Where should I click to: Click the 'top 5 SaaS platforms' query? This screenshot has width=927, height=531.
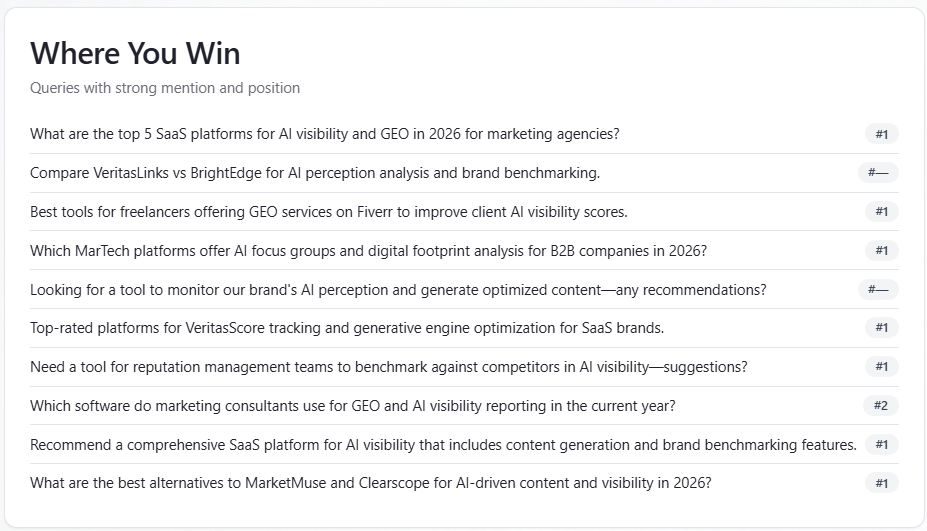(325, 134)
